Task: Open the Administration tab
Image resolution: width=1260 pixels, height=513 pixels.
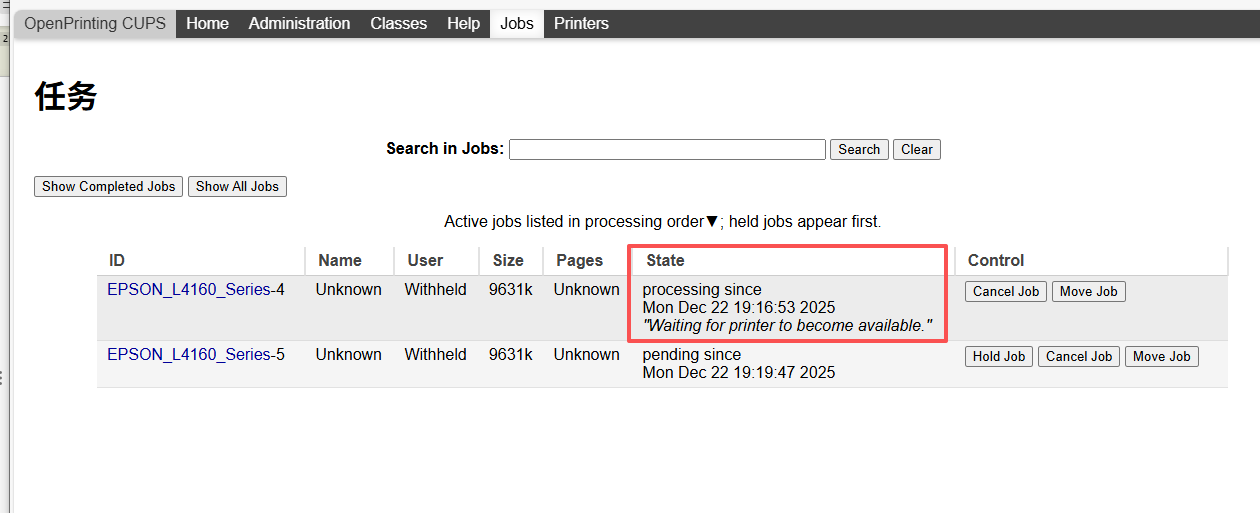Action: coord(299,23)
